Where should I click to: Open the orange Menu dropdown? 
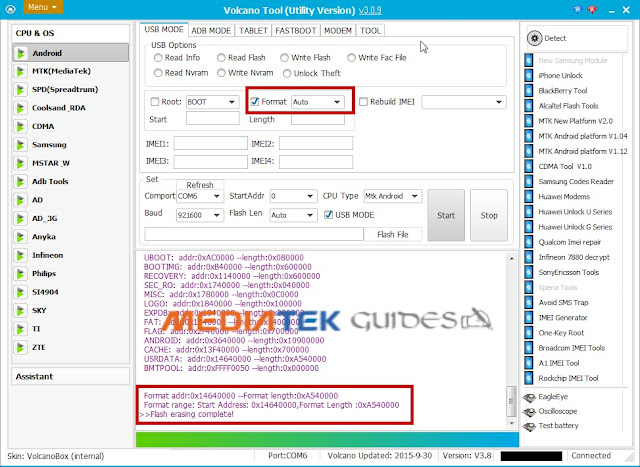tap(43, 7)
